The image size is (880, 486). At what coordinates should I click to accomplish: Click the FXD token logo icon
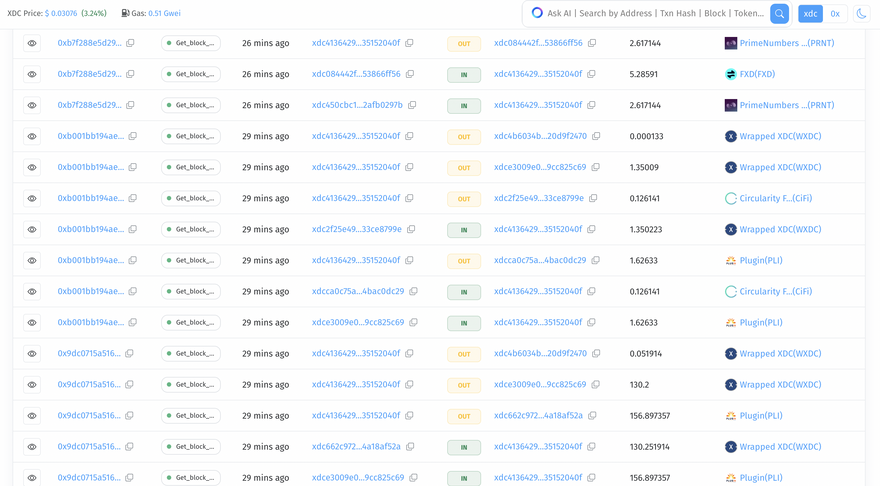[731, 75]
